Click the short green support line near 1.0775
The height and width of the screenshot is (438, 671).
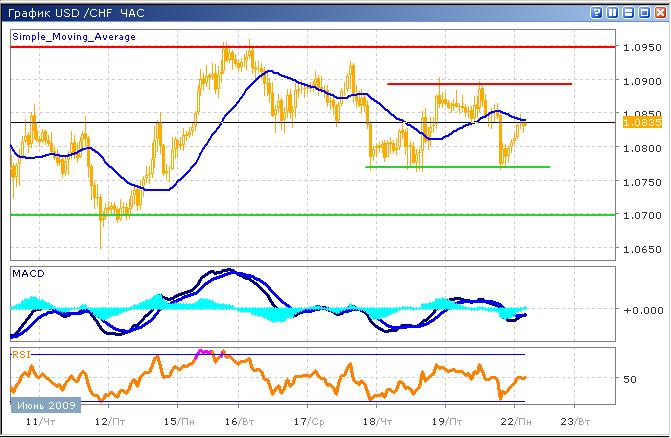pyautogui.click(x=458, y=167)
